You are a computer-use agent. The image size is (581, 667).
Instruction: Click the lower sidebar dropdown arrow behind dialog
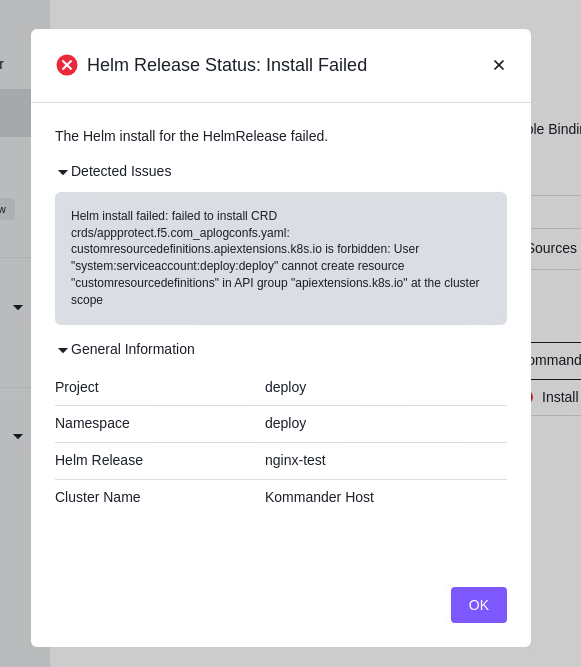(x=18, y=436)
